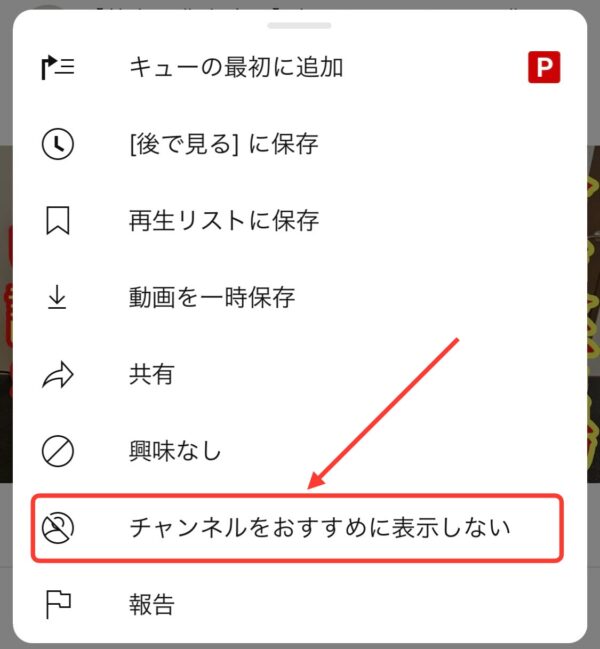
Task: Click the red Premium P badge
Action: coord(544,67)
